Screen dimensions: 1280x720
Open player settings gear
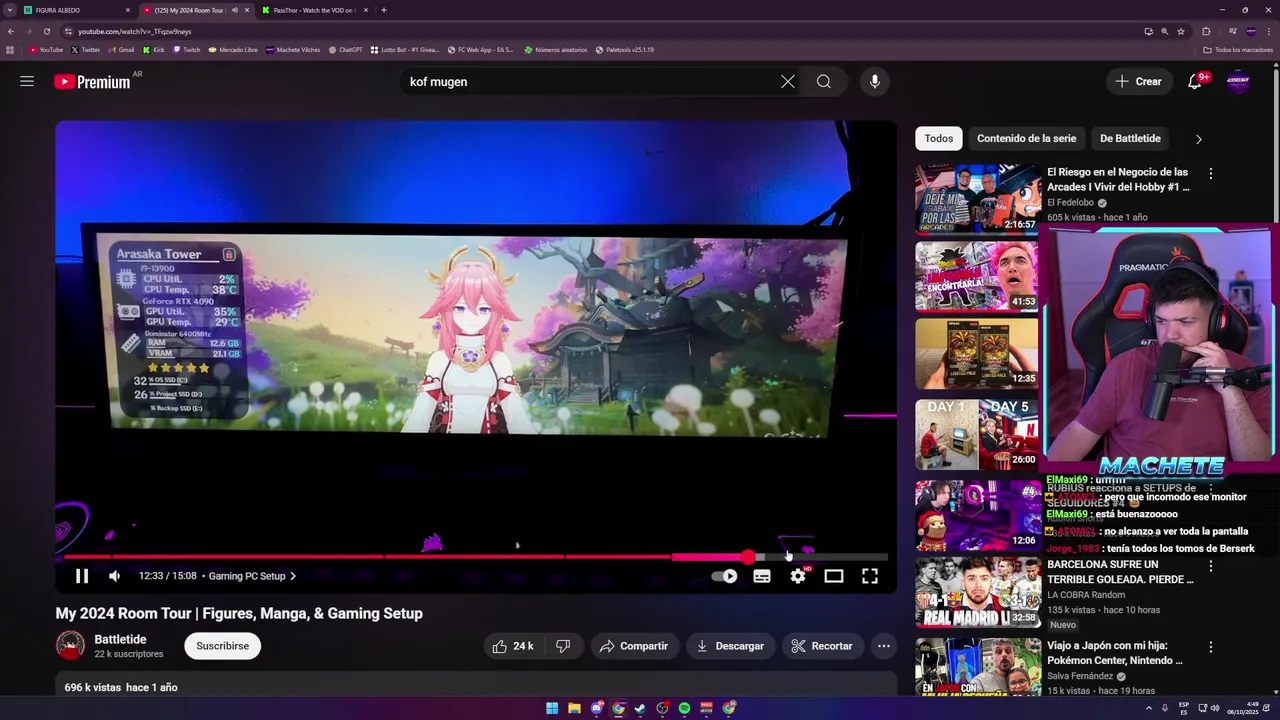coord(798,576)
